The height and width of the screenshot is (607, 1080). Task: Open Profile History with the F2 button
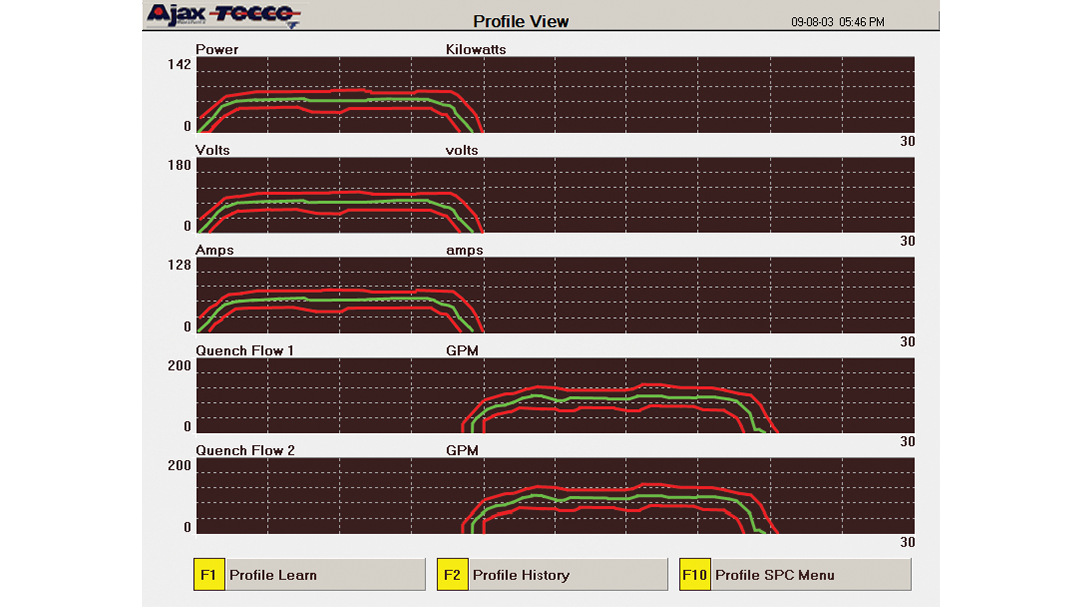pos(552,575)
